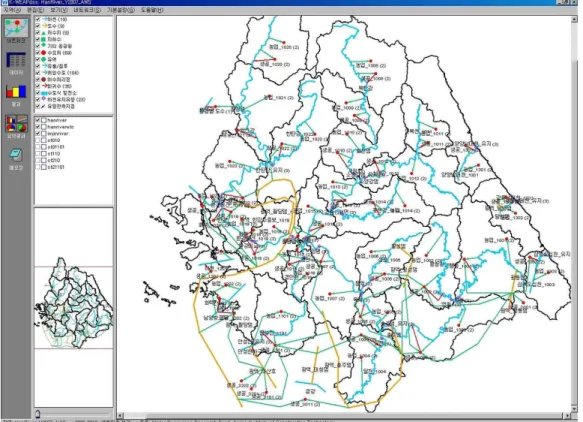
Task: Toggle the 취입수로 visibility checkbox
Action: tap(38, 73)
